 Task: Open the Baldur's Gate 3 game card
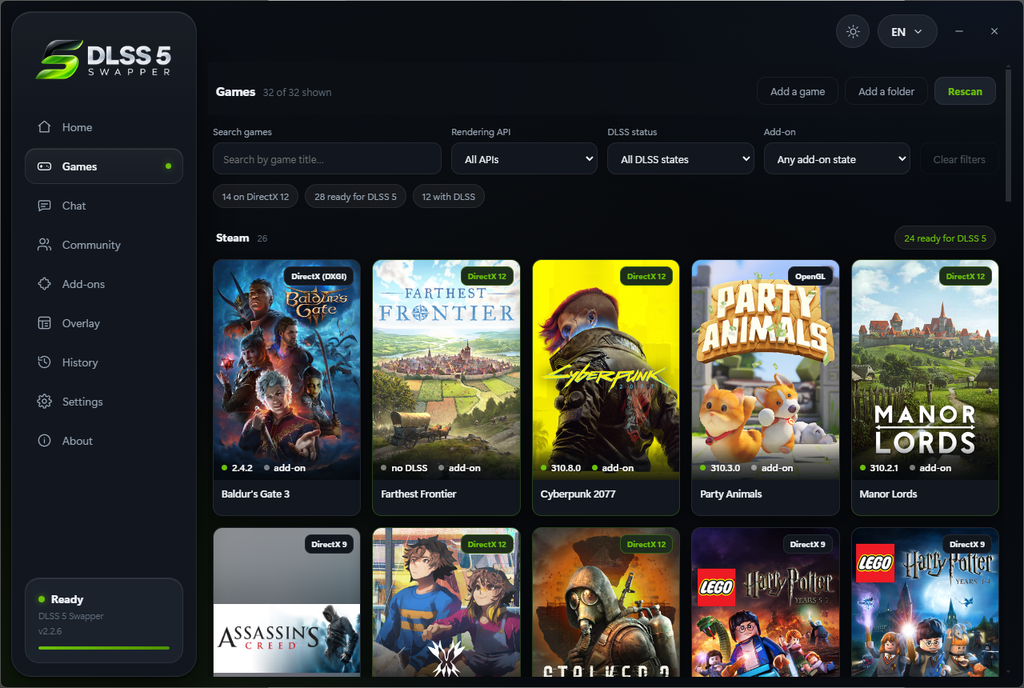pyautogui.click(x=287, y=387)
